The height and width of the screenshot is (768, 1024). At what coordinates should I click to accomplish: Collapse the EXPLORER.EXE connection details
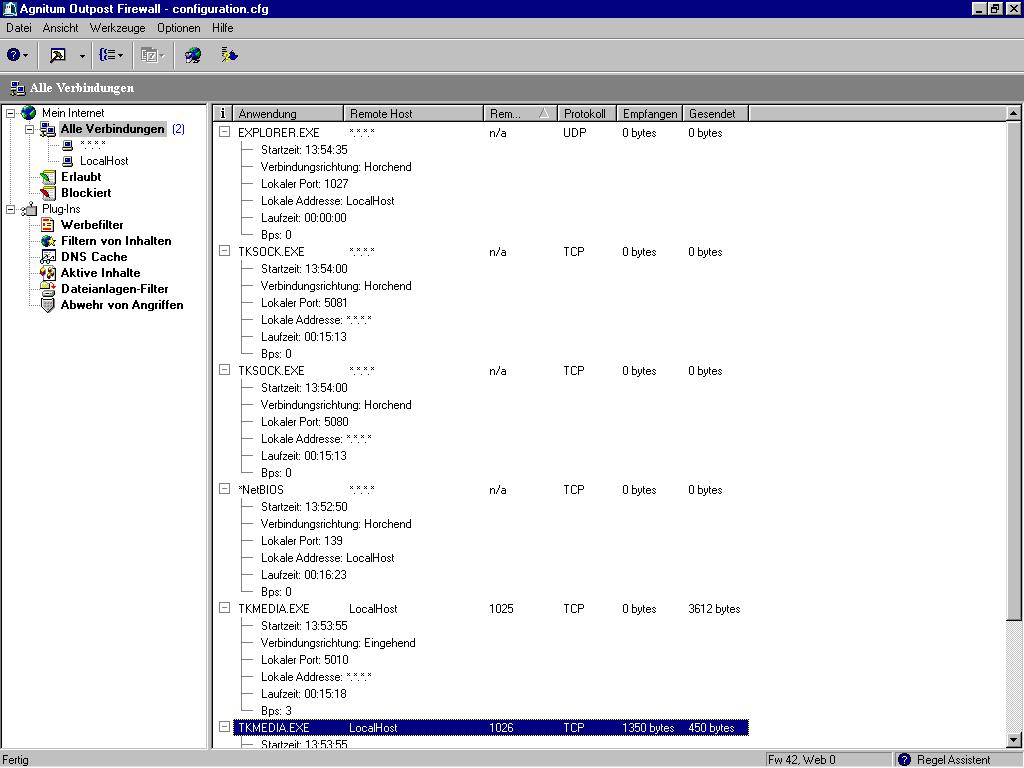[224, 132]
